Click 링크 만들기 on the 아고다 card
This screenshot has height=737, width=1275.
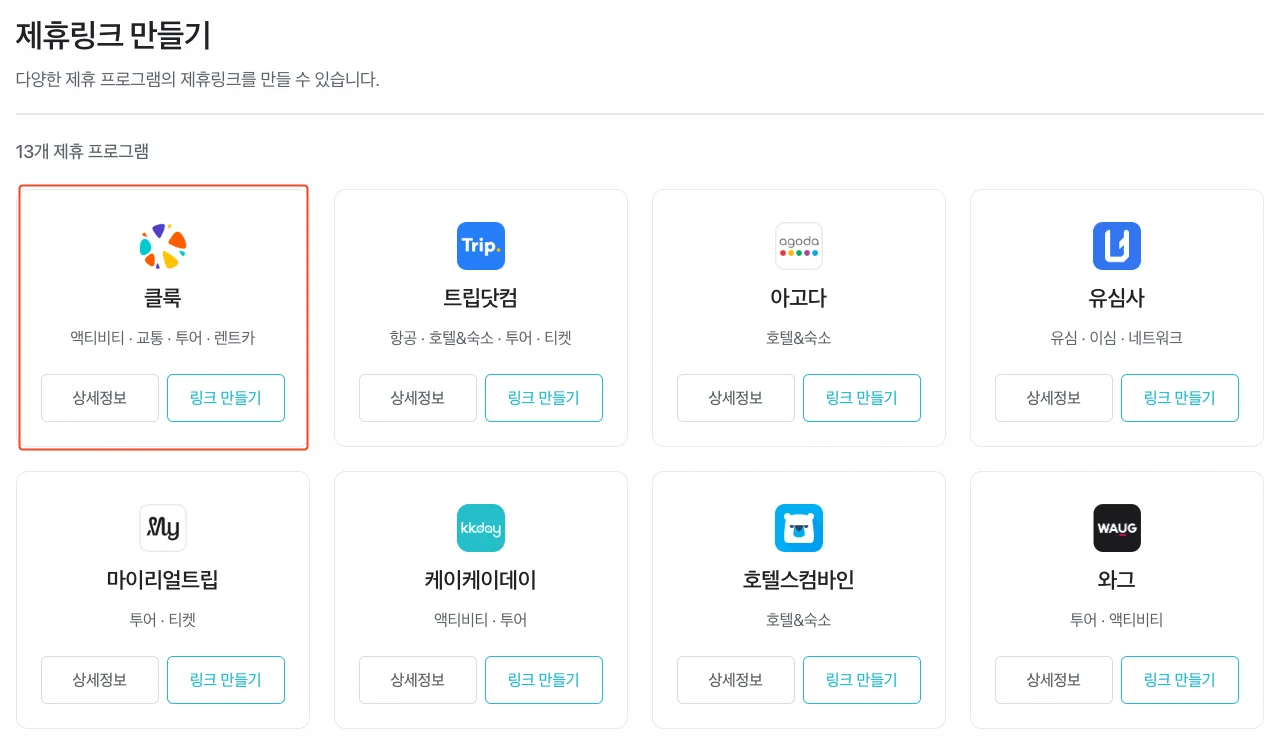(x=862, y=397)
